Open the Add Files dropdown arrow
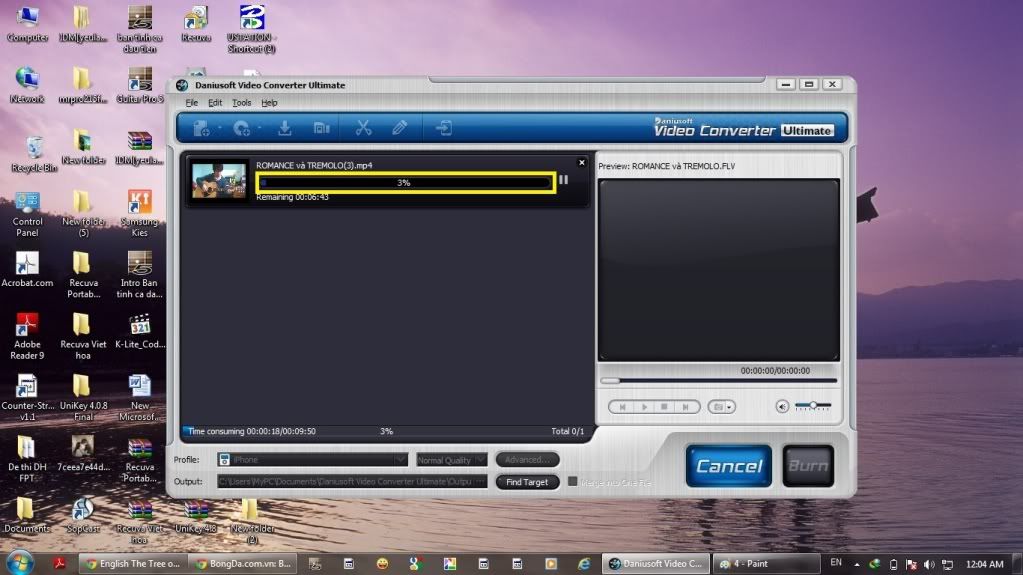This screenshot has height=575, width=1023. tap(220, 129)
